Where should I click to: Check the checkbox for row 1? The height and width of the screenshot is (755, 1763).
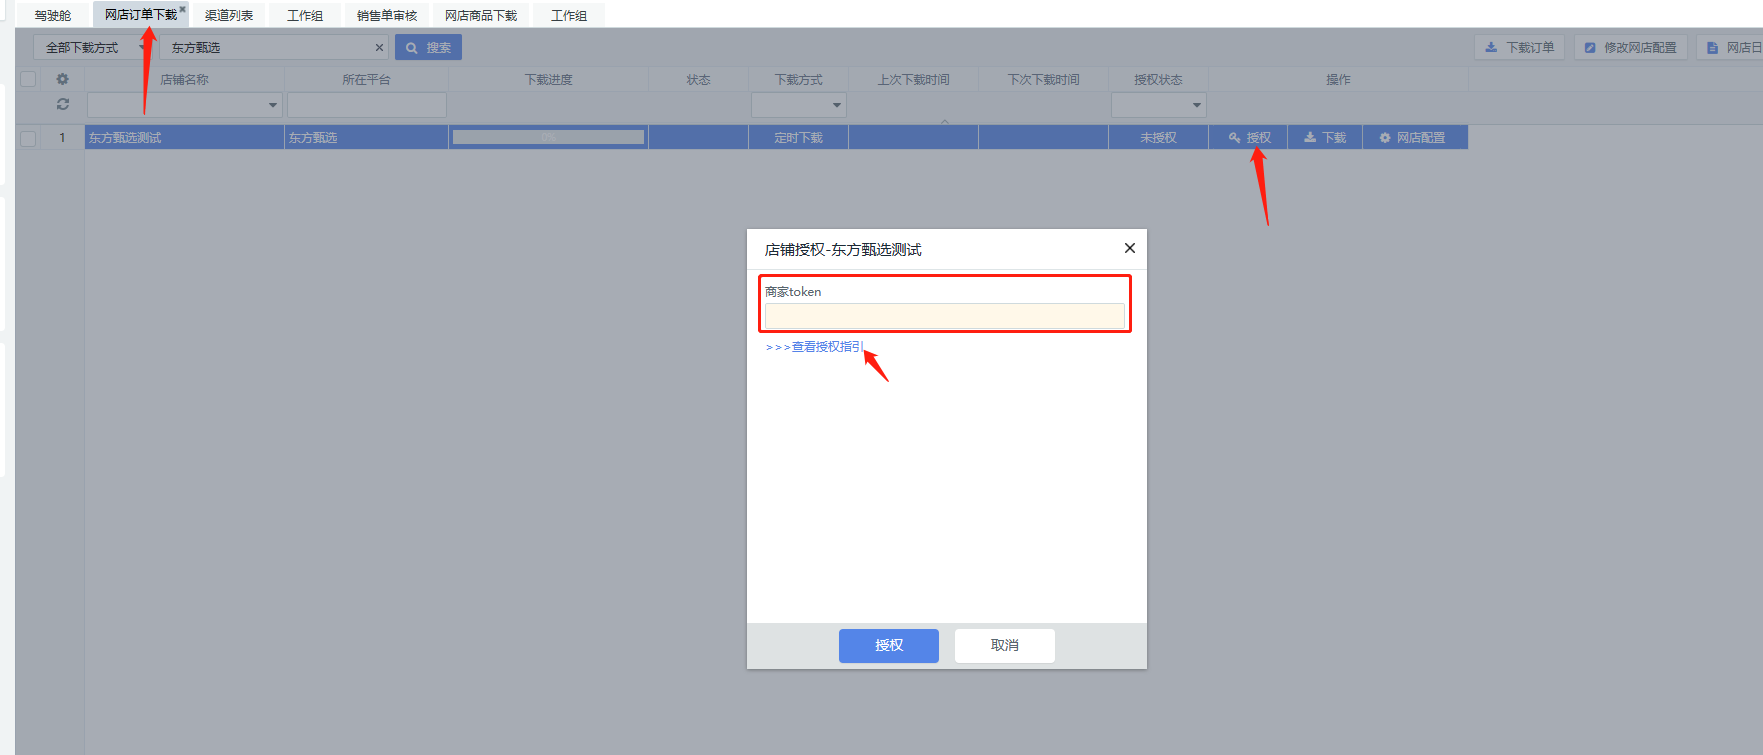(x=28, y=138)
